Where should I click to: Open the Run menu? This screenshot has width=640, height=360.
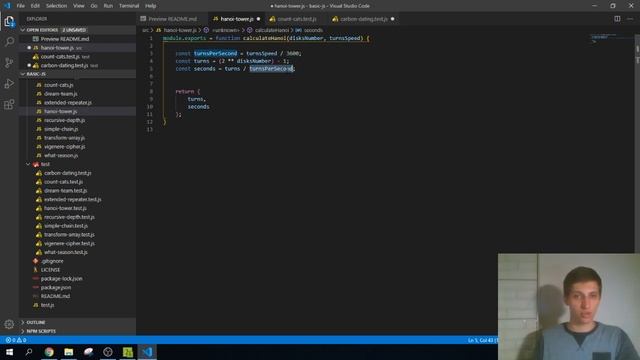108,6
